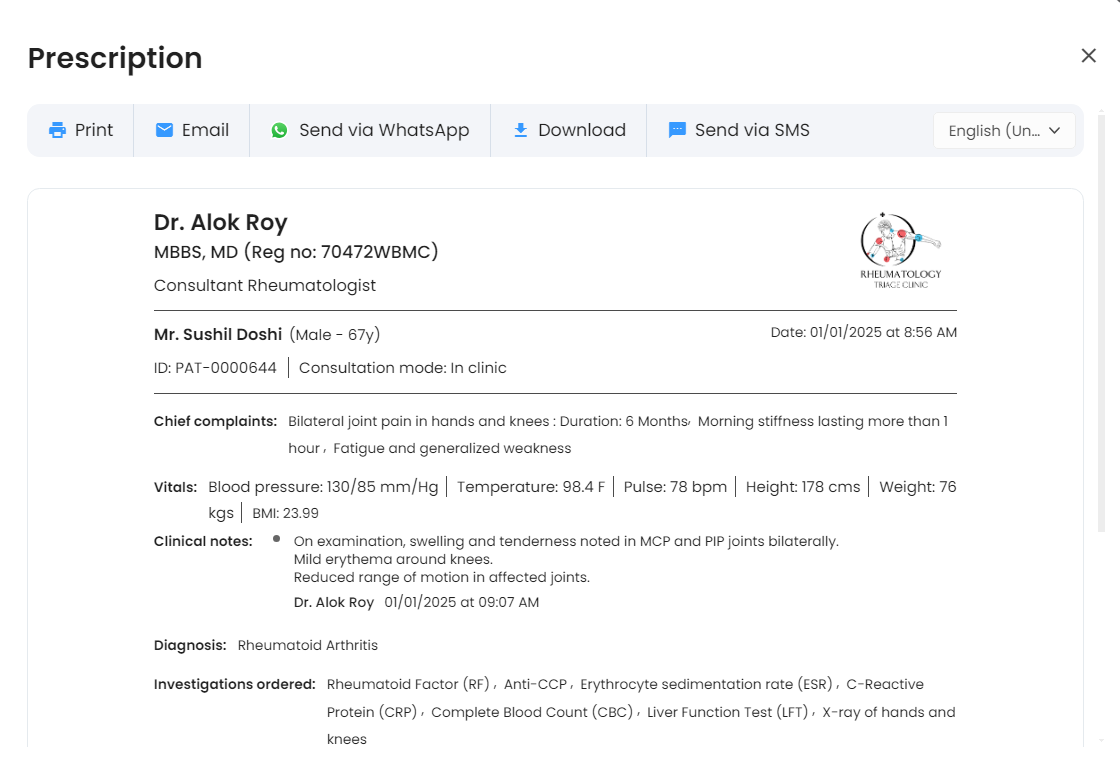The height and width of the screenshot is (781, 1120).
Task: Click patient name Mr. Sushil Doshi
Action: (x=218, y=334)
